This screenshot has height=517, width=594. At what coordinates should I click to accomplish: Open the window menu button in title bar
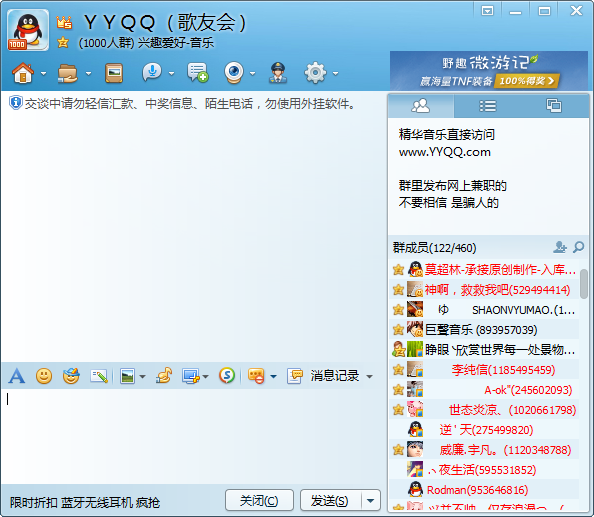click(x=487, y=11)
